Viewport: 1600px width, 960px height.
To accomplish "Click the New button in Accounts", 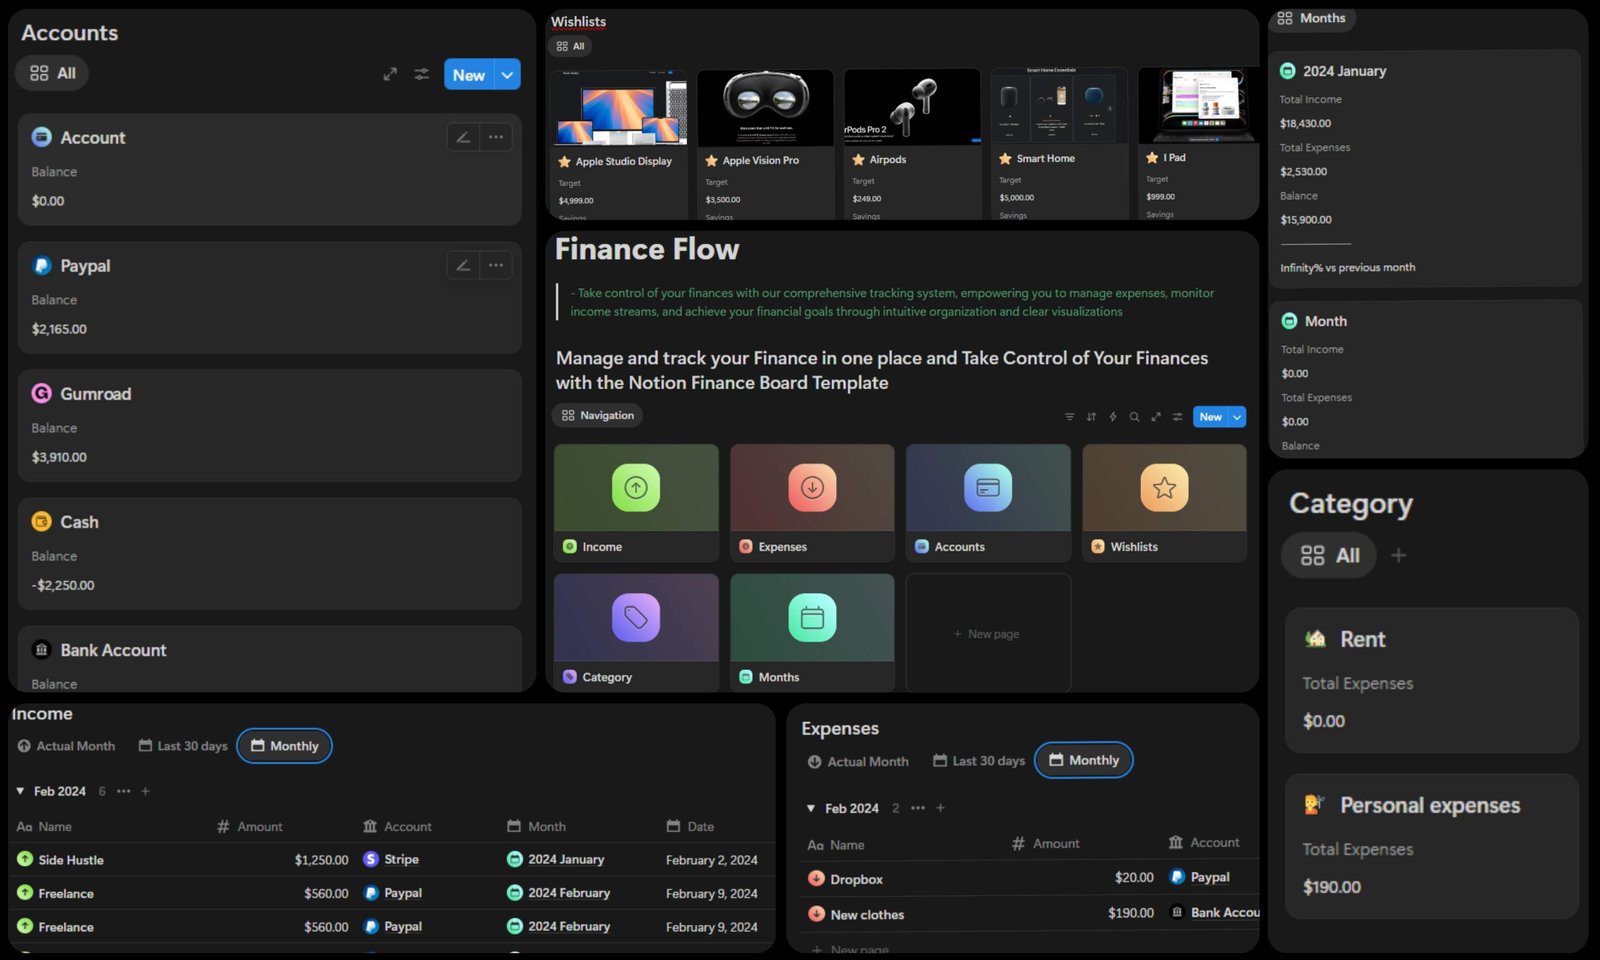I will [469, 74].
